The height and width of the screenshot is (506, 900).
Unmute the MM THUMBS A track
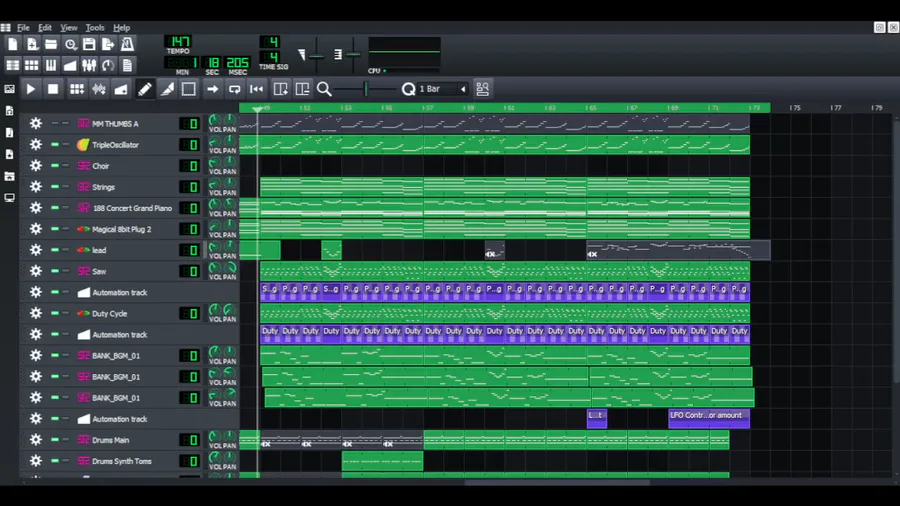pos(55,123)
